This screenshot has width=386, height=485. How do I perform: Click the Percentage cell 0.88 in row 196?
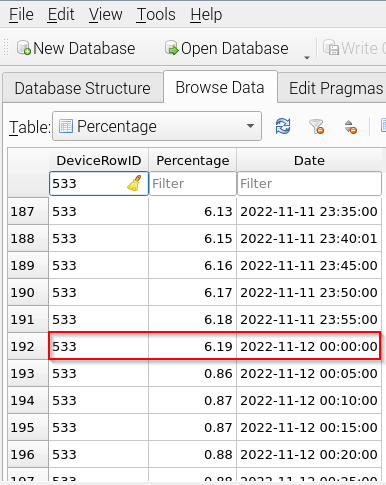click(193, 454)
